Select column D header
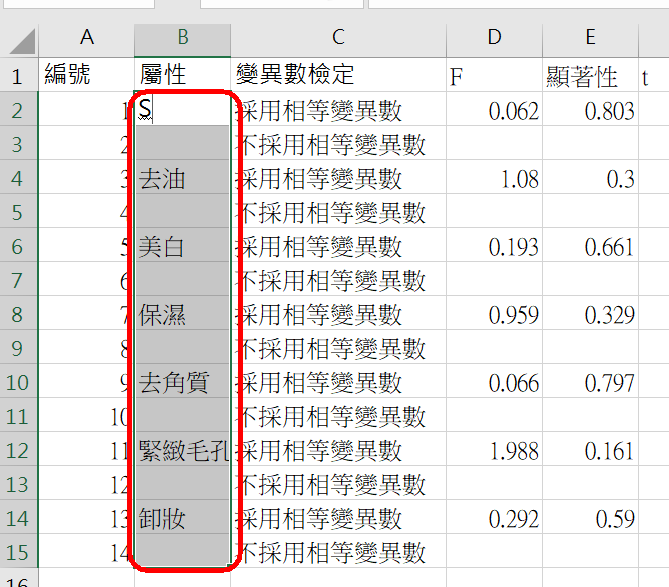The image size is (669, 587). pos(494,38)
